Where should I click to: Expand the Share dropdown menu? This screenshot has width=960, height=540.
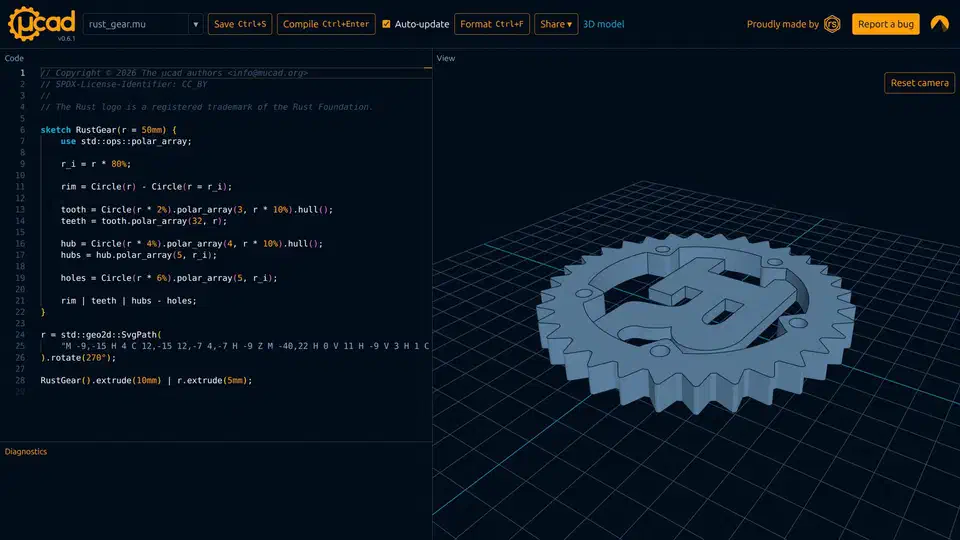coord(556,24)
